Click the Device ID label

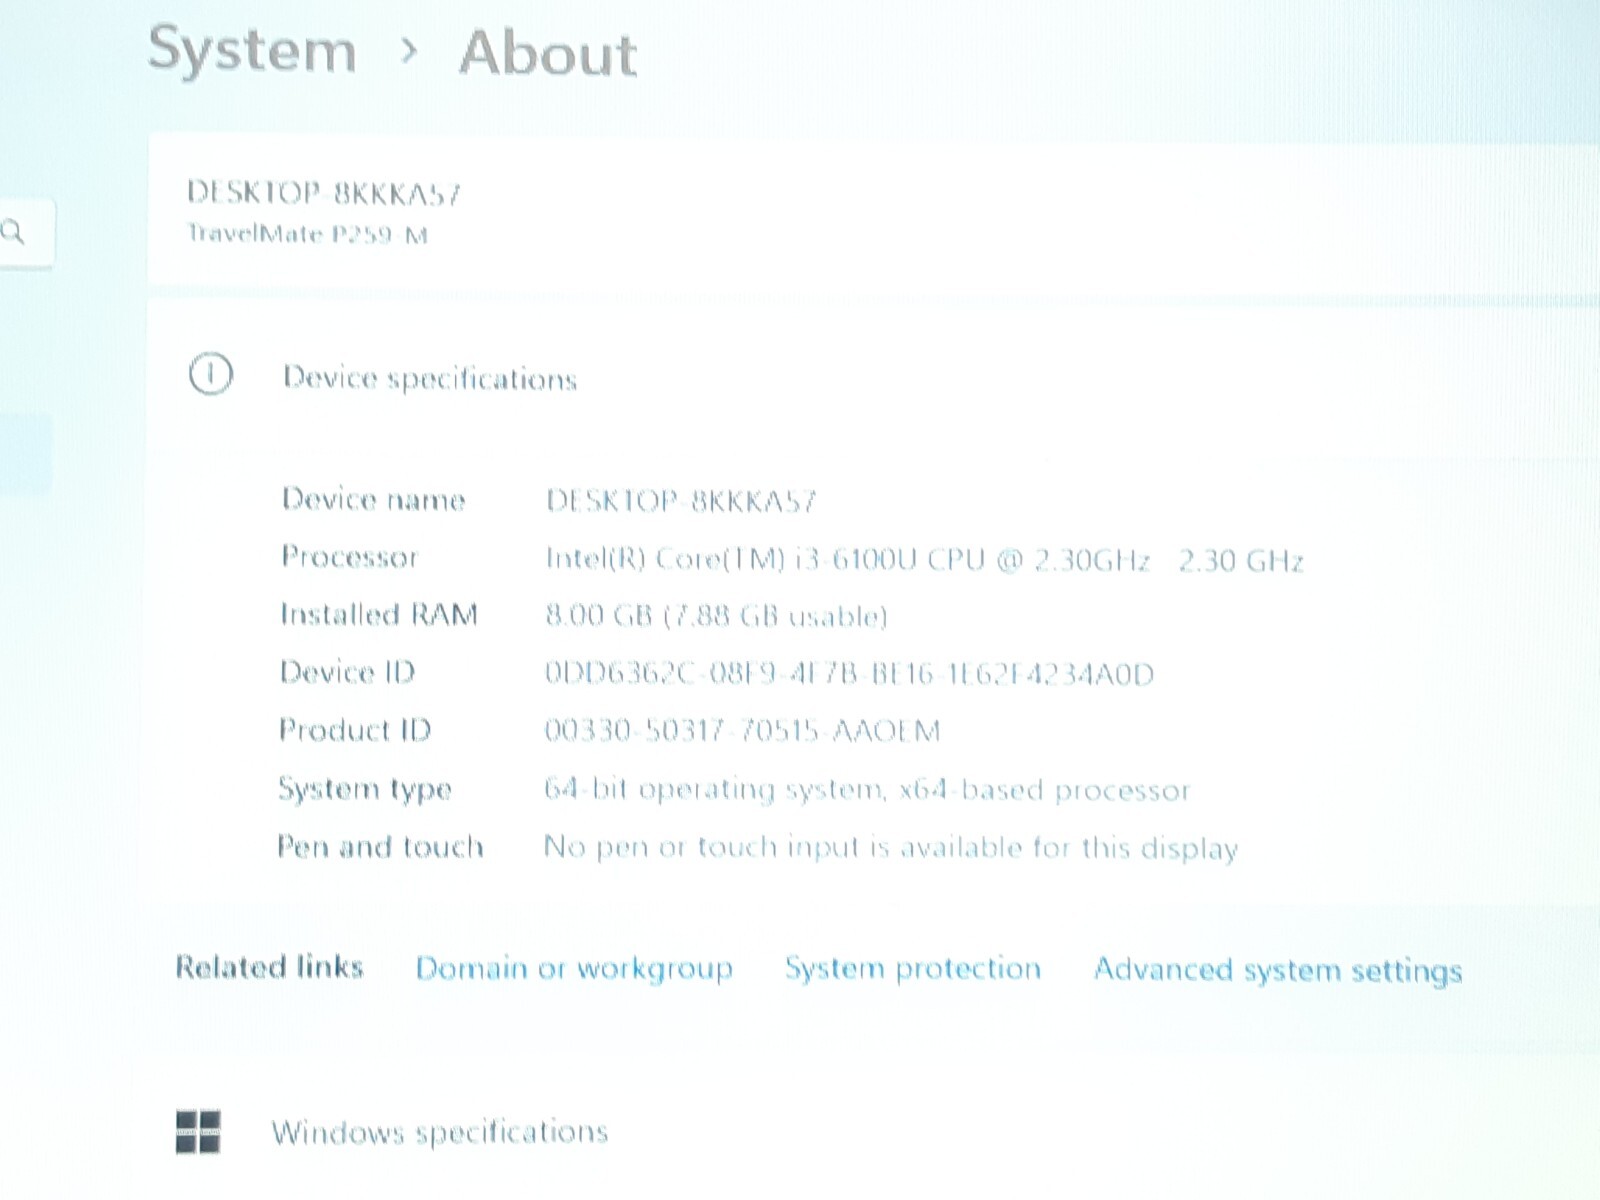(347, 672)
